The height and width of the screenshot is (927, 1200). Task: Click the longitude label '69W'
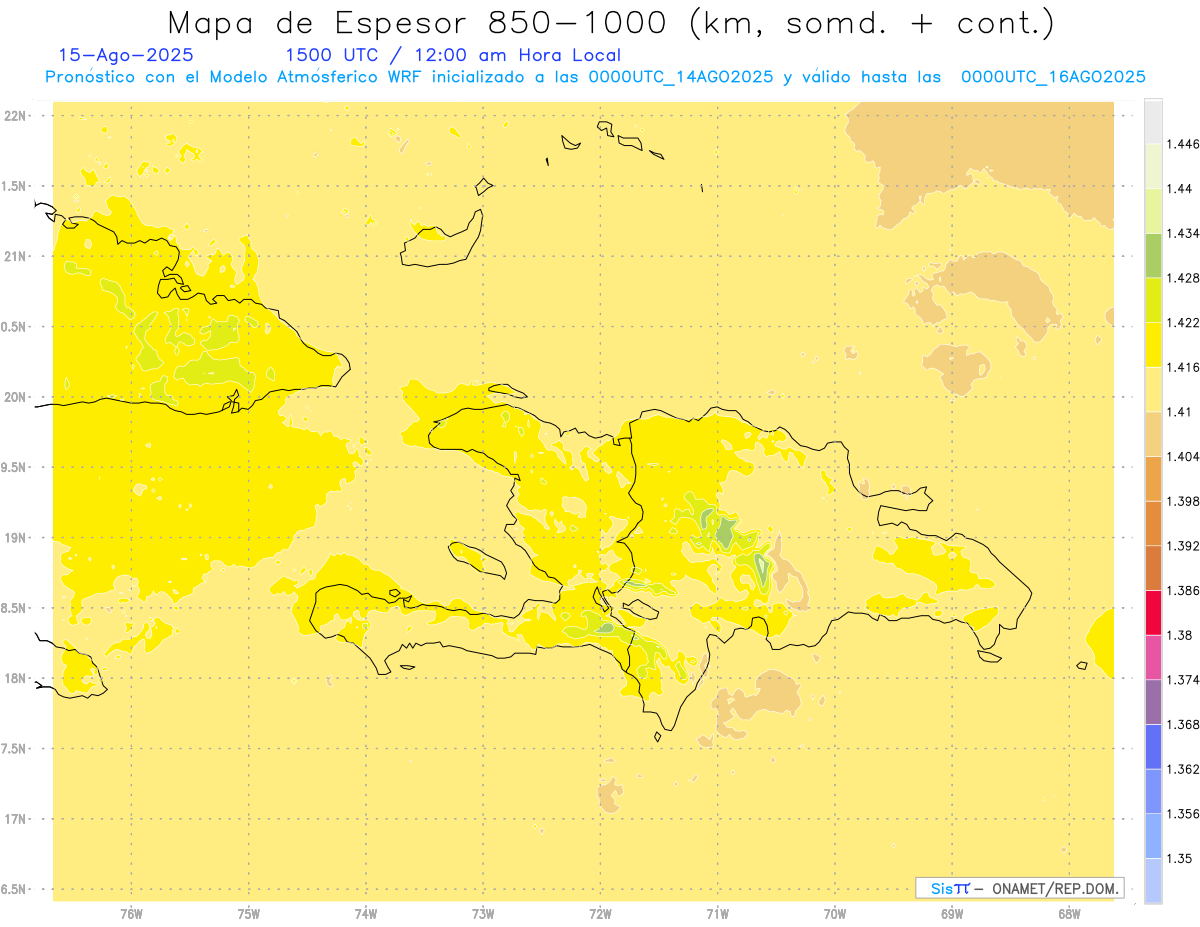952,913
